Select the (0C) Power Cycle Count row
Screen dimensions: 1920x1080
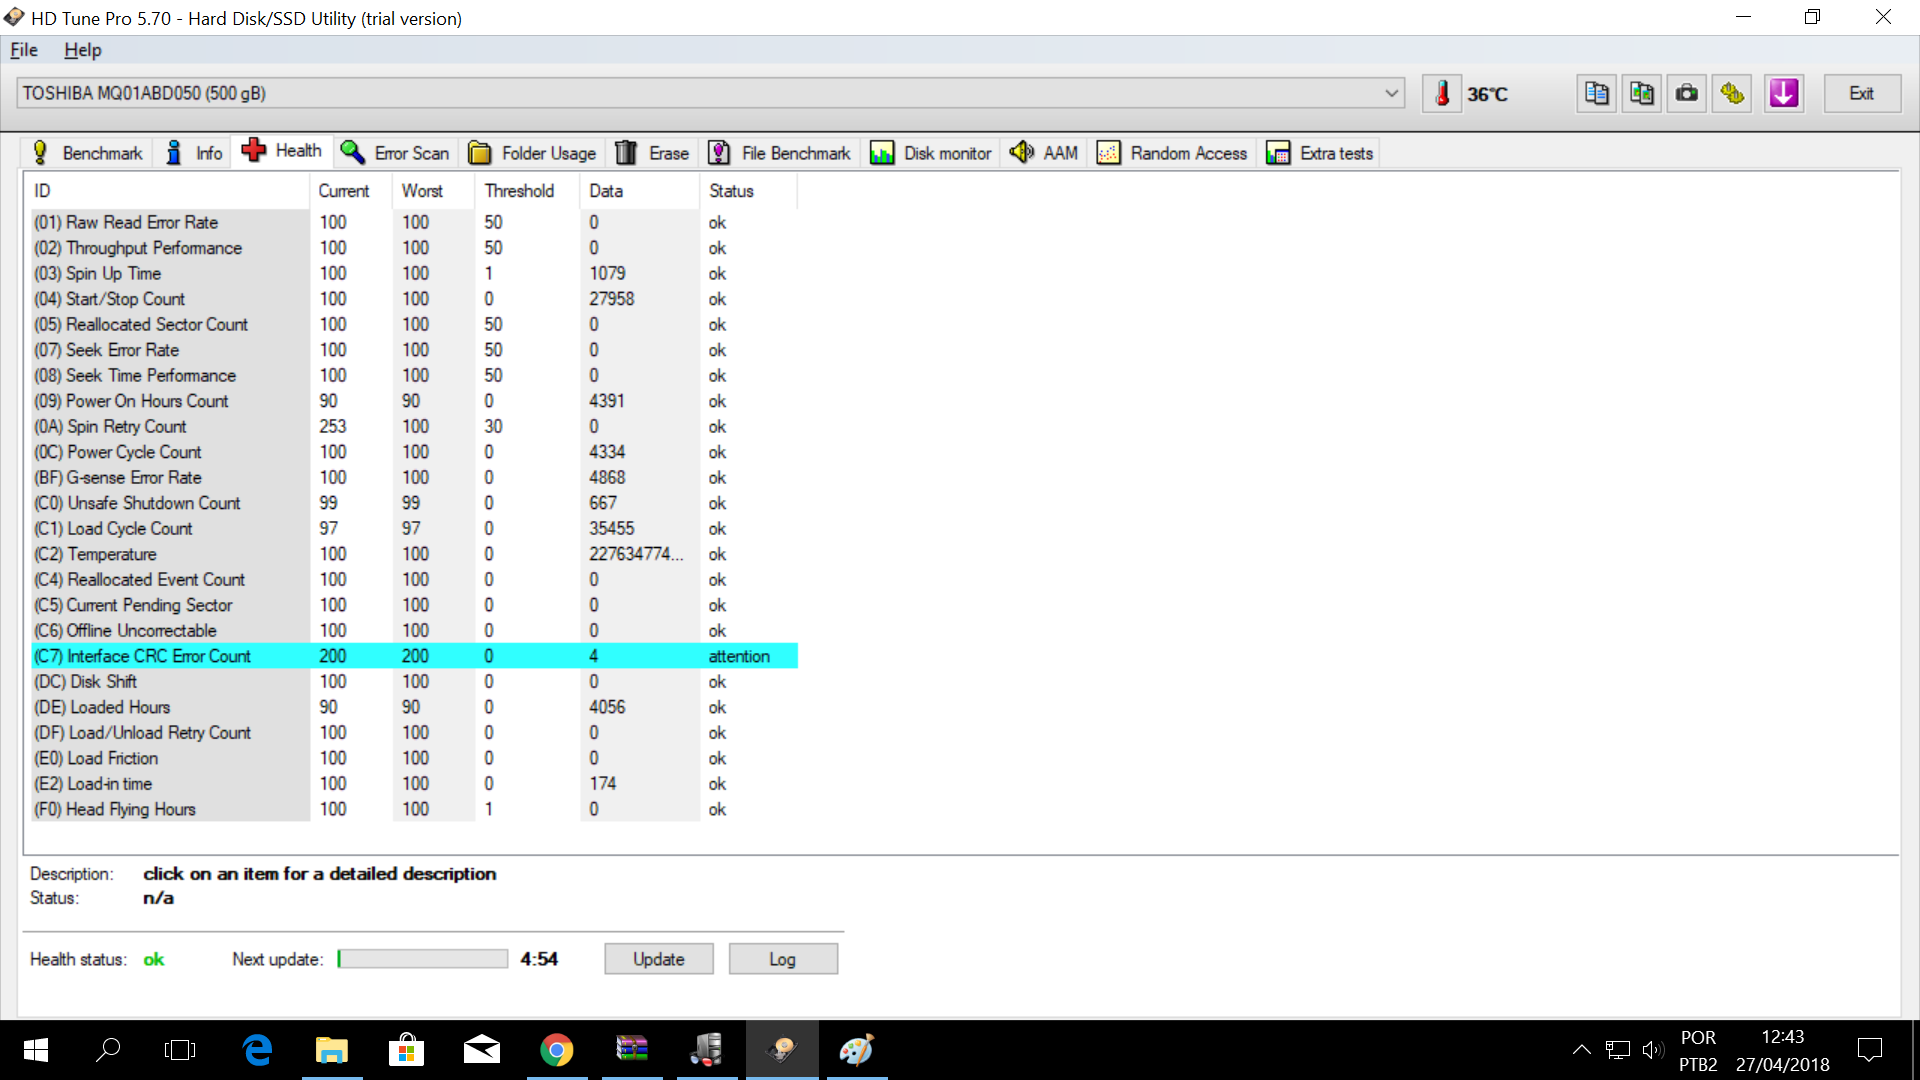414,452
